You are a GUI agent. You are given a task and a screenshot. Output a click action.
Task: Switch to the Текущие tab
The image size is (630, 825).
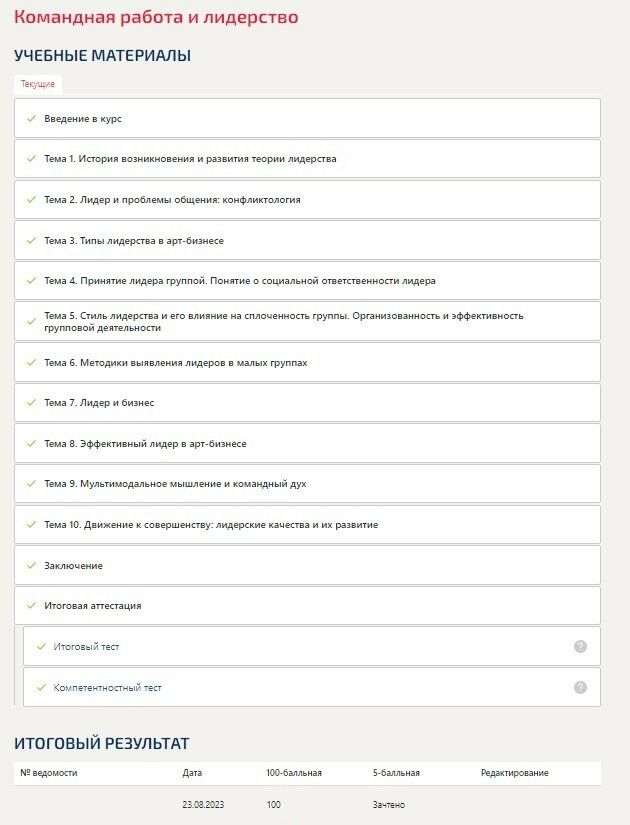(x=38, y=84)
